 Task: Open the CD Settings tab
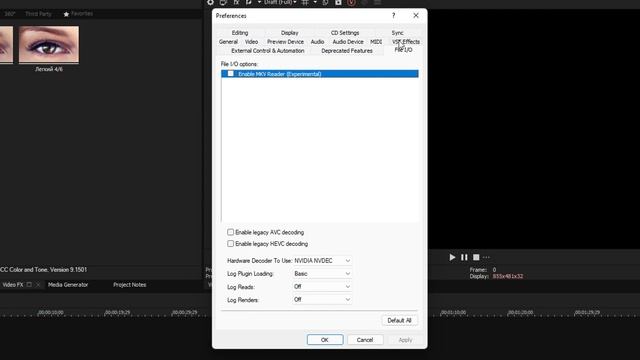tap(345, 33)
